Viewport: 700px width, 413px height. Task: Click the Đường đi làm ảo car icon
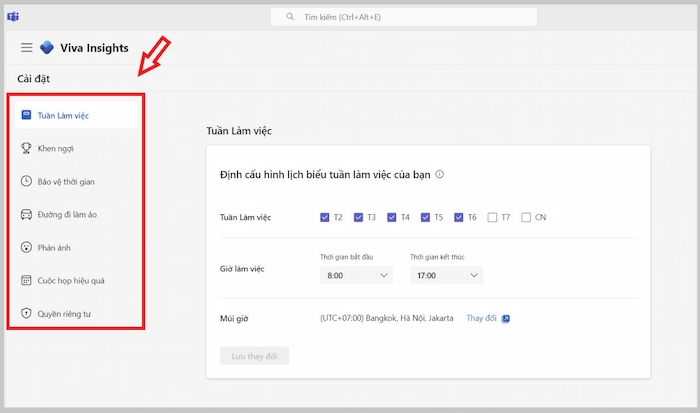pyautogui.click(x=26, y=214)
